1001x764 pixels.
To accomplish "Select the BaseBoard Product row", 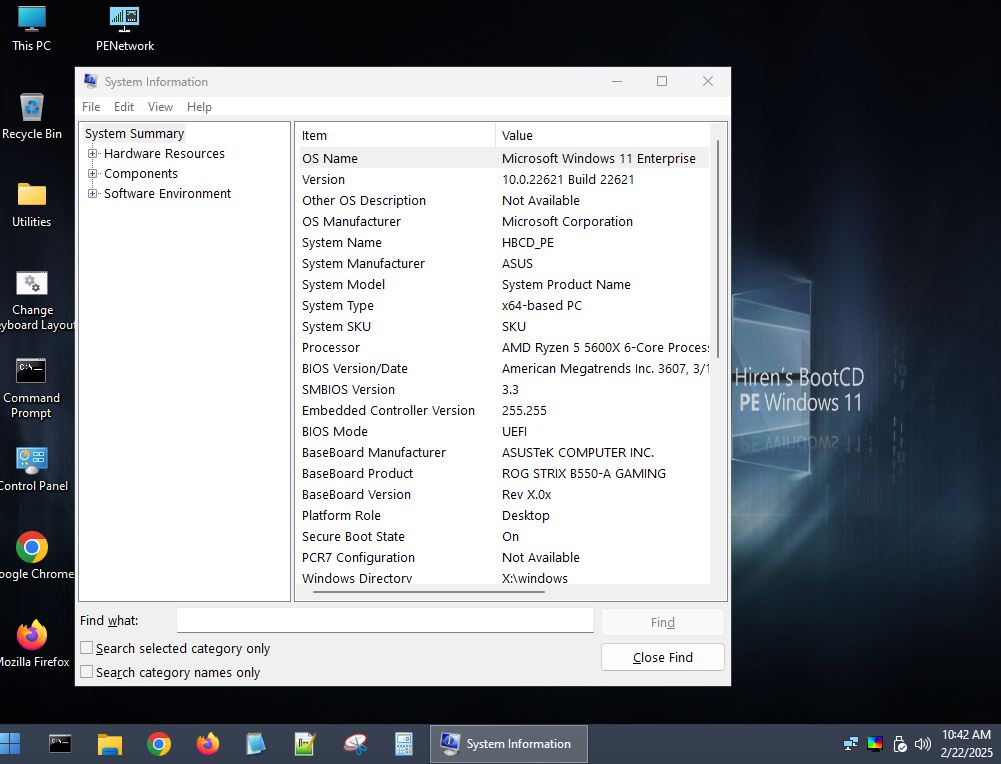I will click(504, 474).
